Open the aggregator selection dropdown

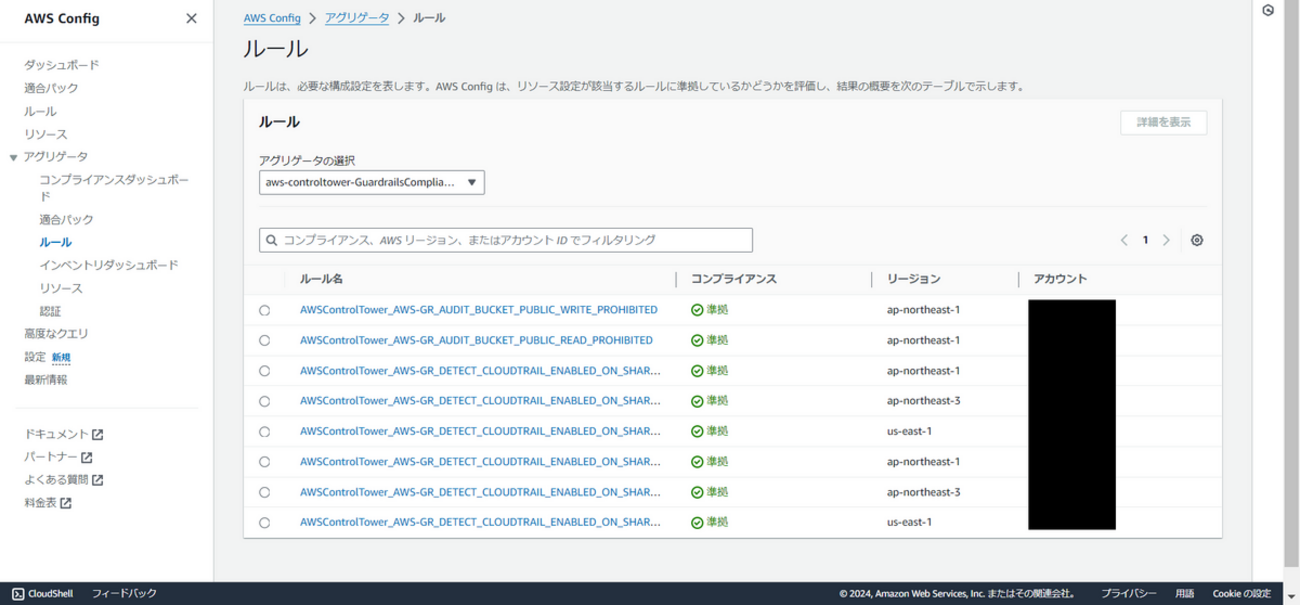(x=372, y=183)
